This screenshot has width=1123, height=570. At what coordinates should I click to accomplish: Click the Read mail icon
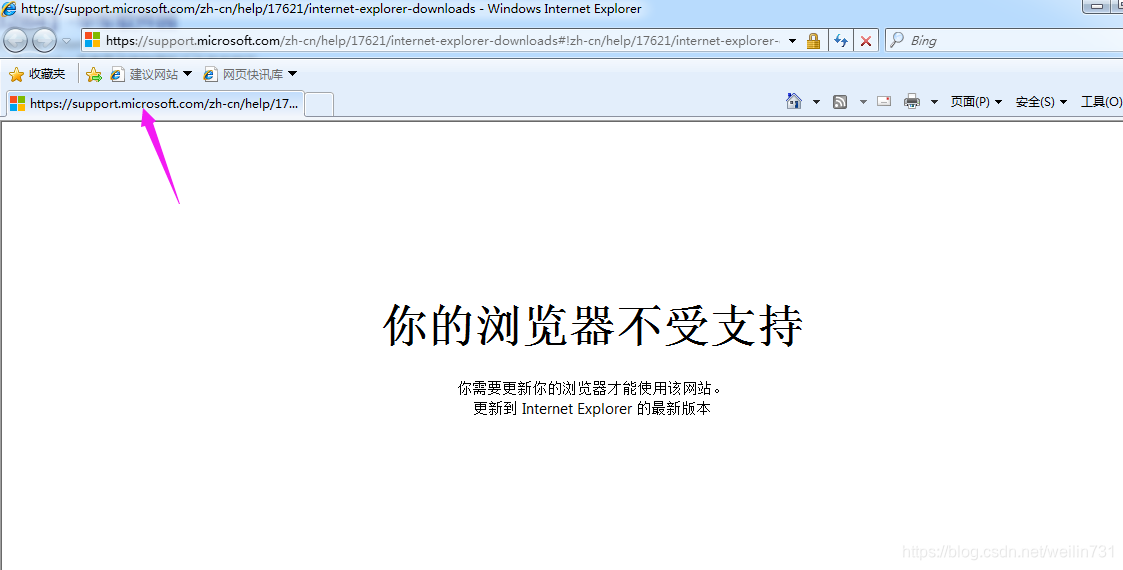885,101
